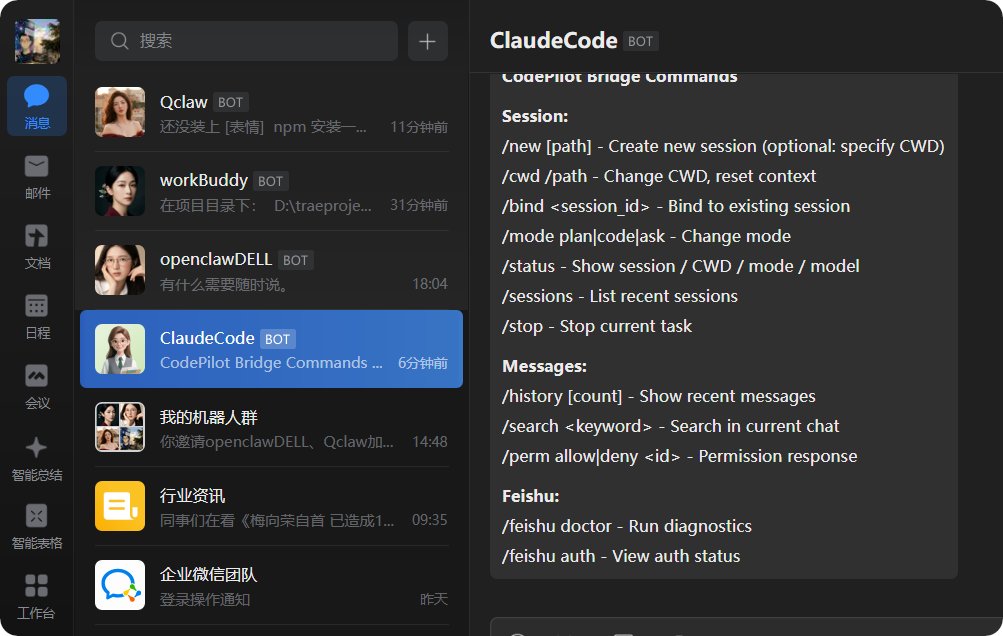Open the 我的机器人群 group chat
Viewport: 1003px width, 636px height.
click(271, 427)
